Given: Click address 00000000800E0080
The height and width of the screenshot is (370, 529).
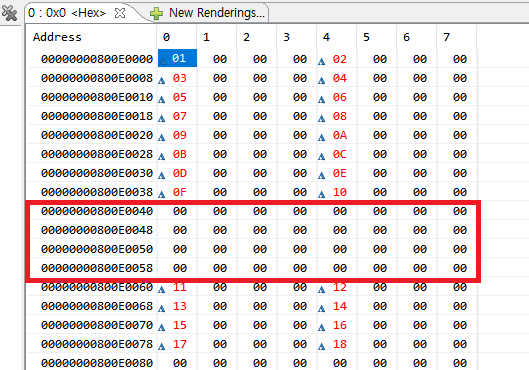Looking at the screenshot, I should click(x=97, y=363).
